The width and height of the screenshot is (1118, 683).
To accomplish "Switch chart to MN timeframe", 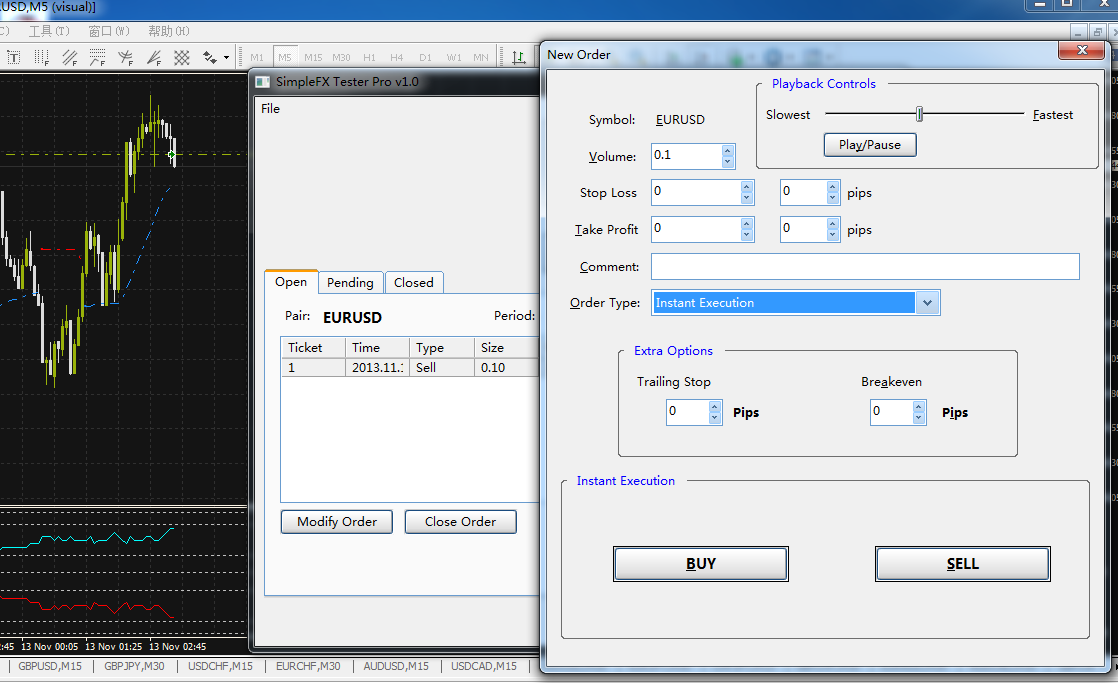I will (481, 58).
